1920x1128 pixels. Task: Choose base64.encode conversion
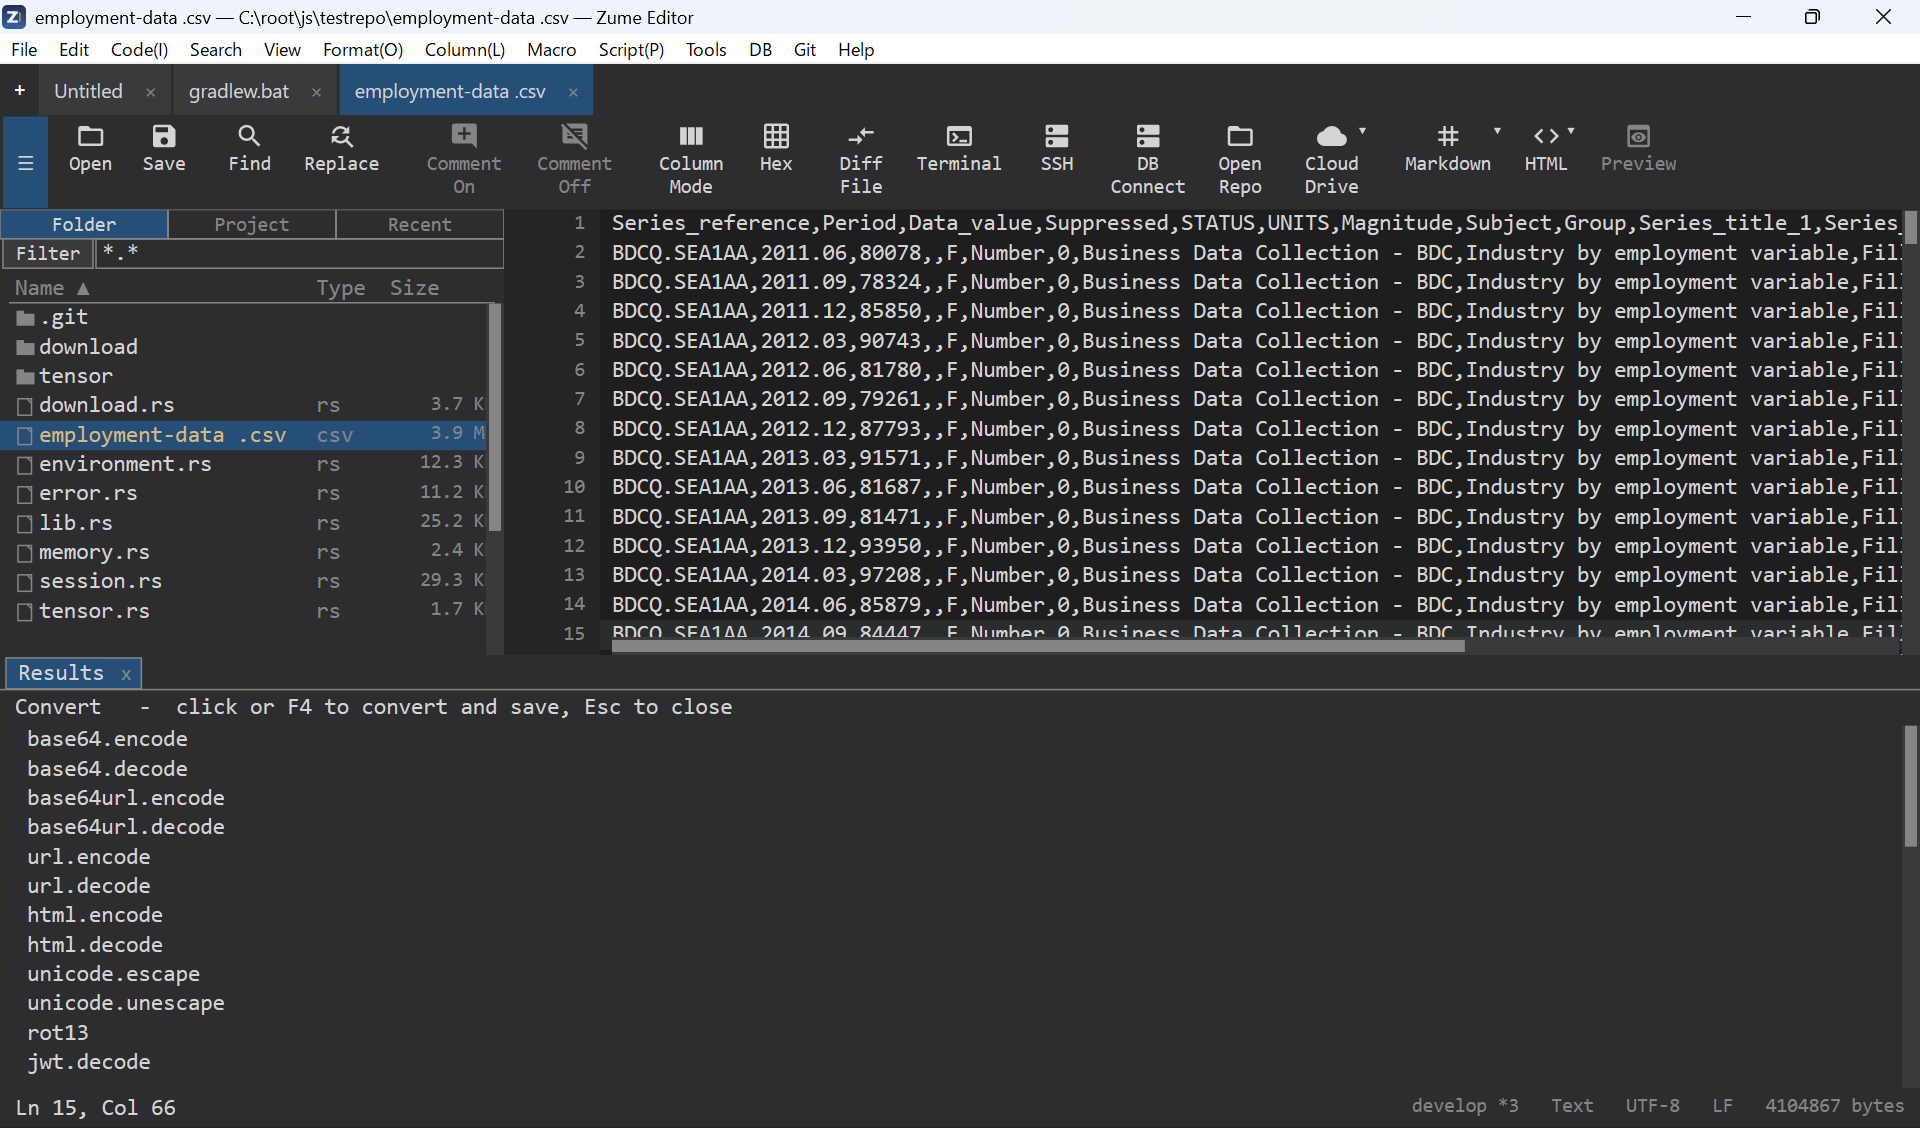[107, 739]
